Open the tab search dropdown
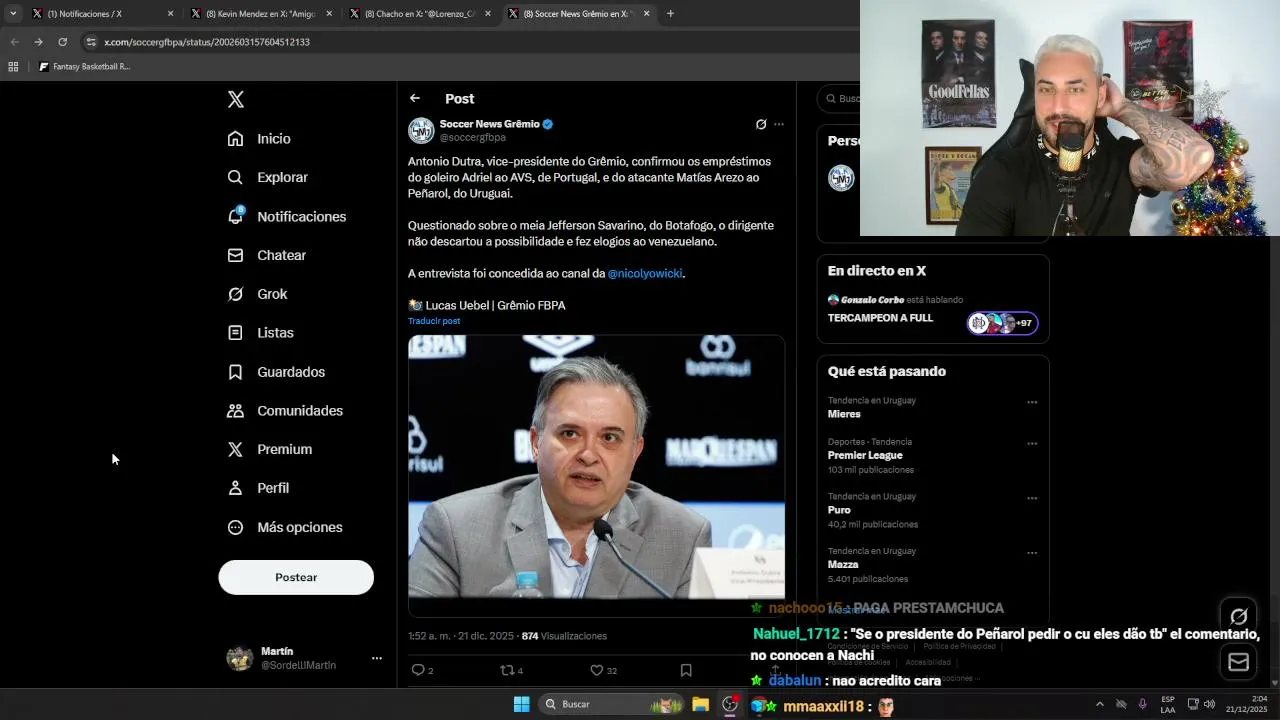The width and height of the screenshot is (1280, 720). point(13,14)
